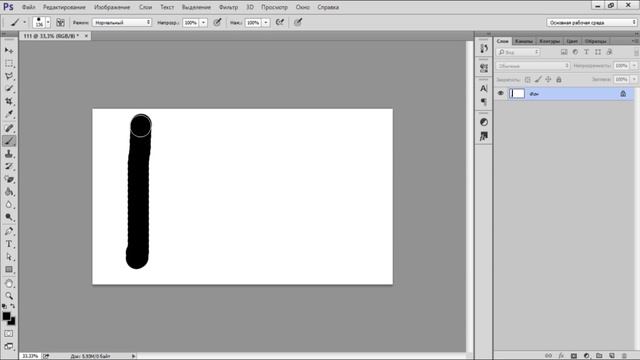The image size is (640, 360).
Task: Open the brush preset picker dropdown
Action: pos(48,22)
